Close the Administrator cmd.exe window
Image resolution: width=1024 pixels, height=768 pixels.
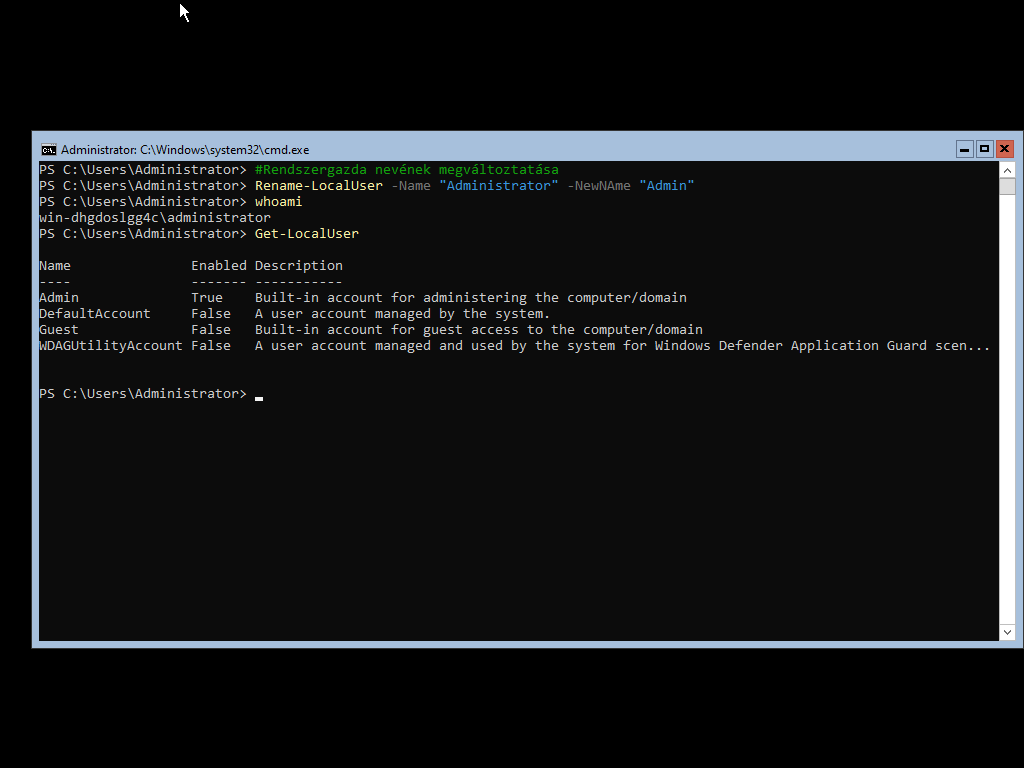(1005, 149)
